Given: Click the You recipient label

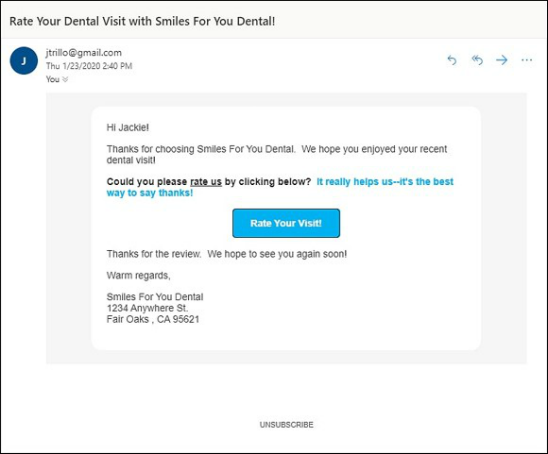Looking at the screenshot, I should coord(53,79).
